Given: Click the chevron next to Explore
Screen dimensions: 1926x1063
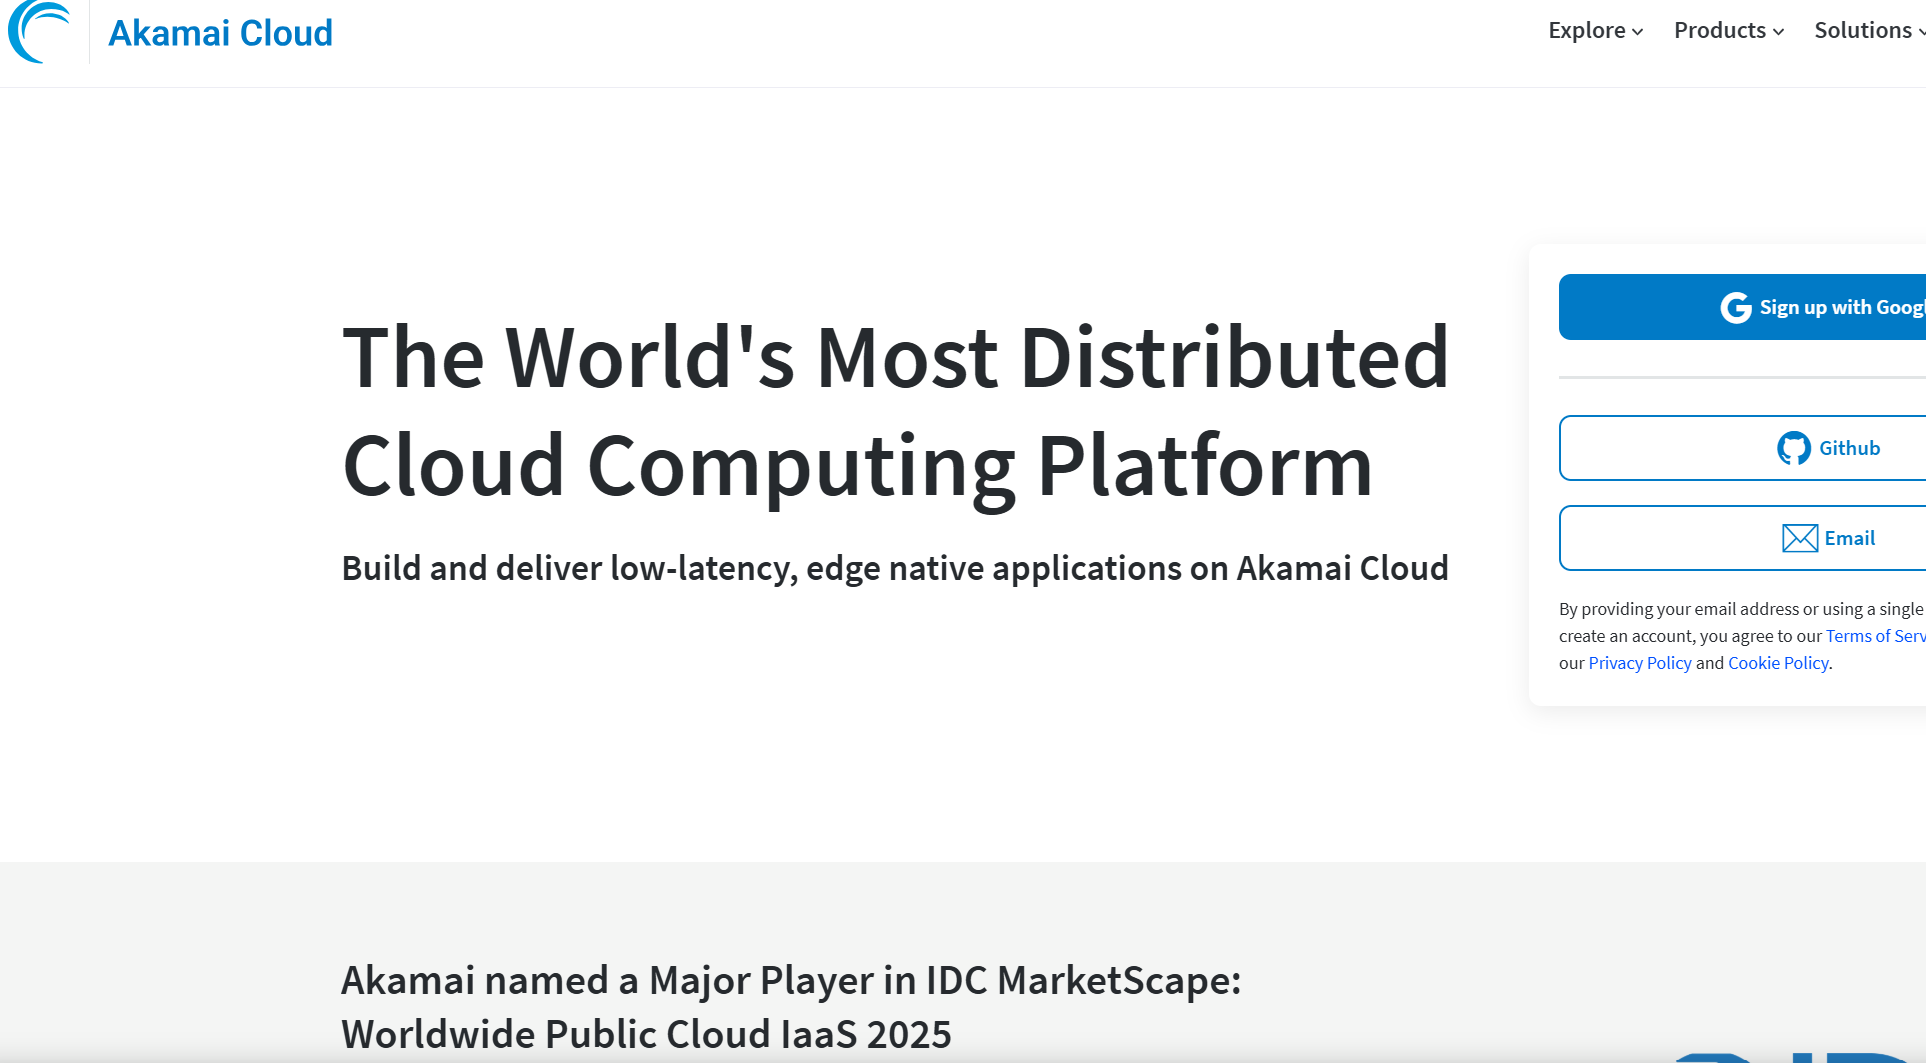Looking at the screenshot, I should (x=1638, y=32).
